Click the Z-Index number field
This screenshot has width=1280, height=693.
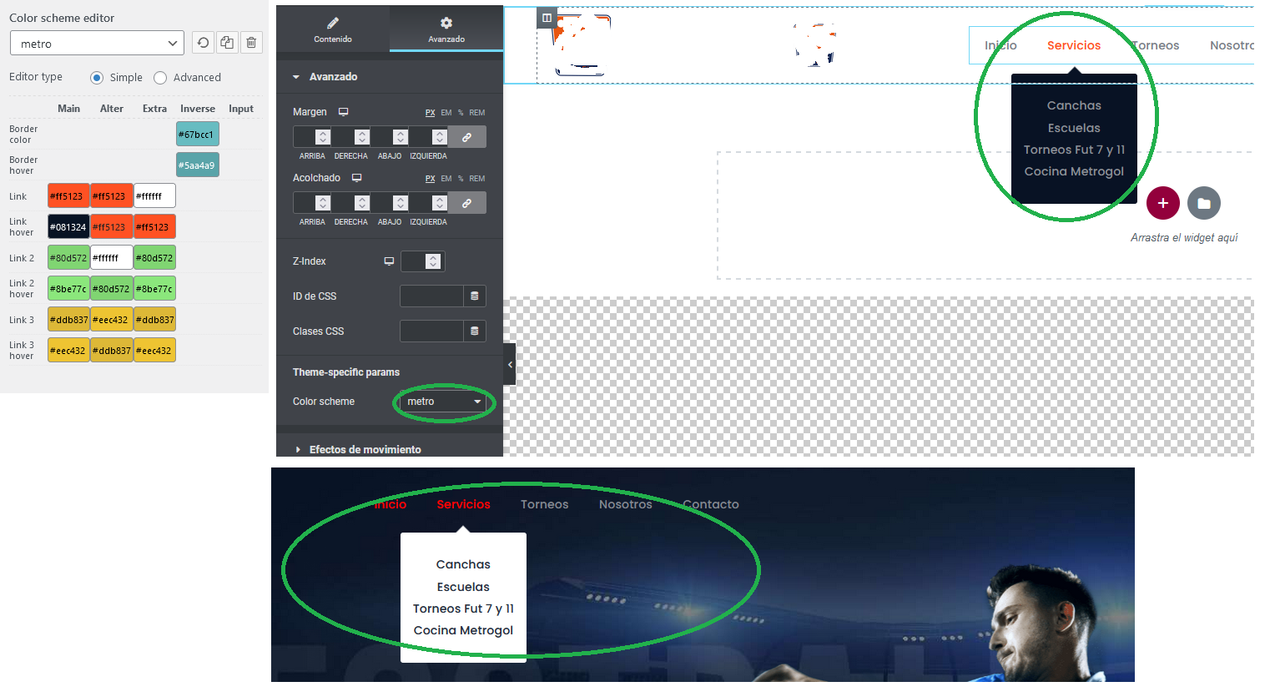tap(422, 261)
